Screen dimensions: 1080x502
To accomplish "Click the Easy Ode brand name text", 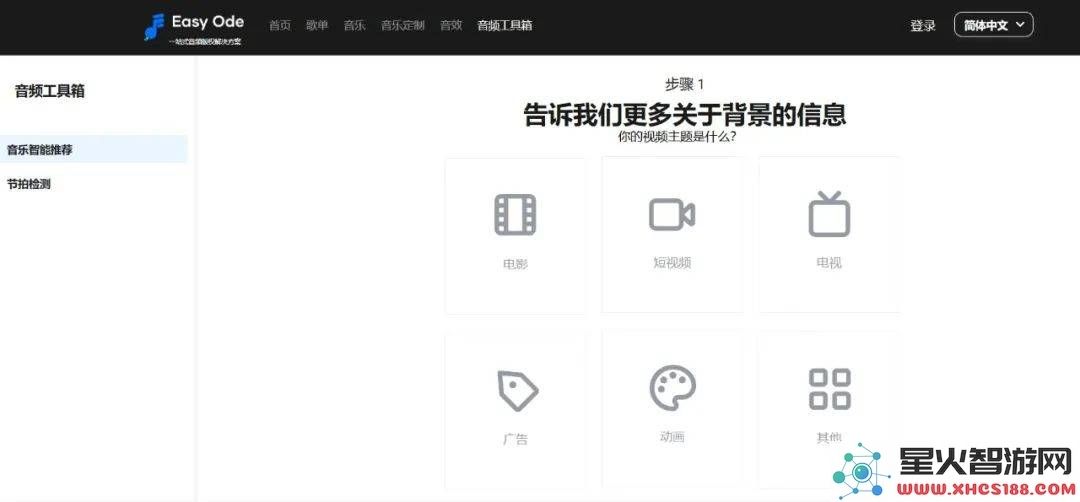I will tap(207, 22).
